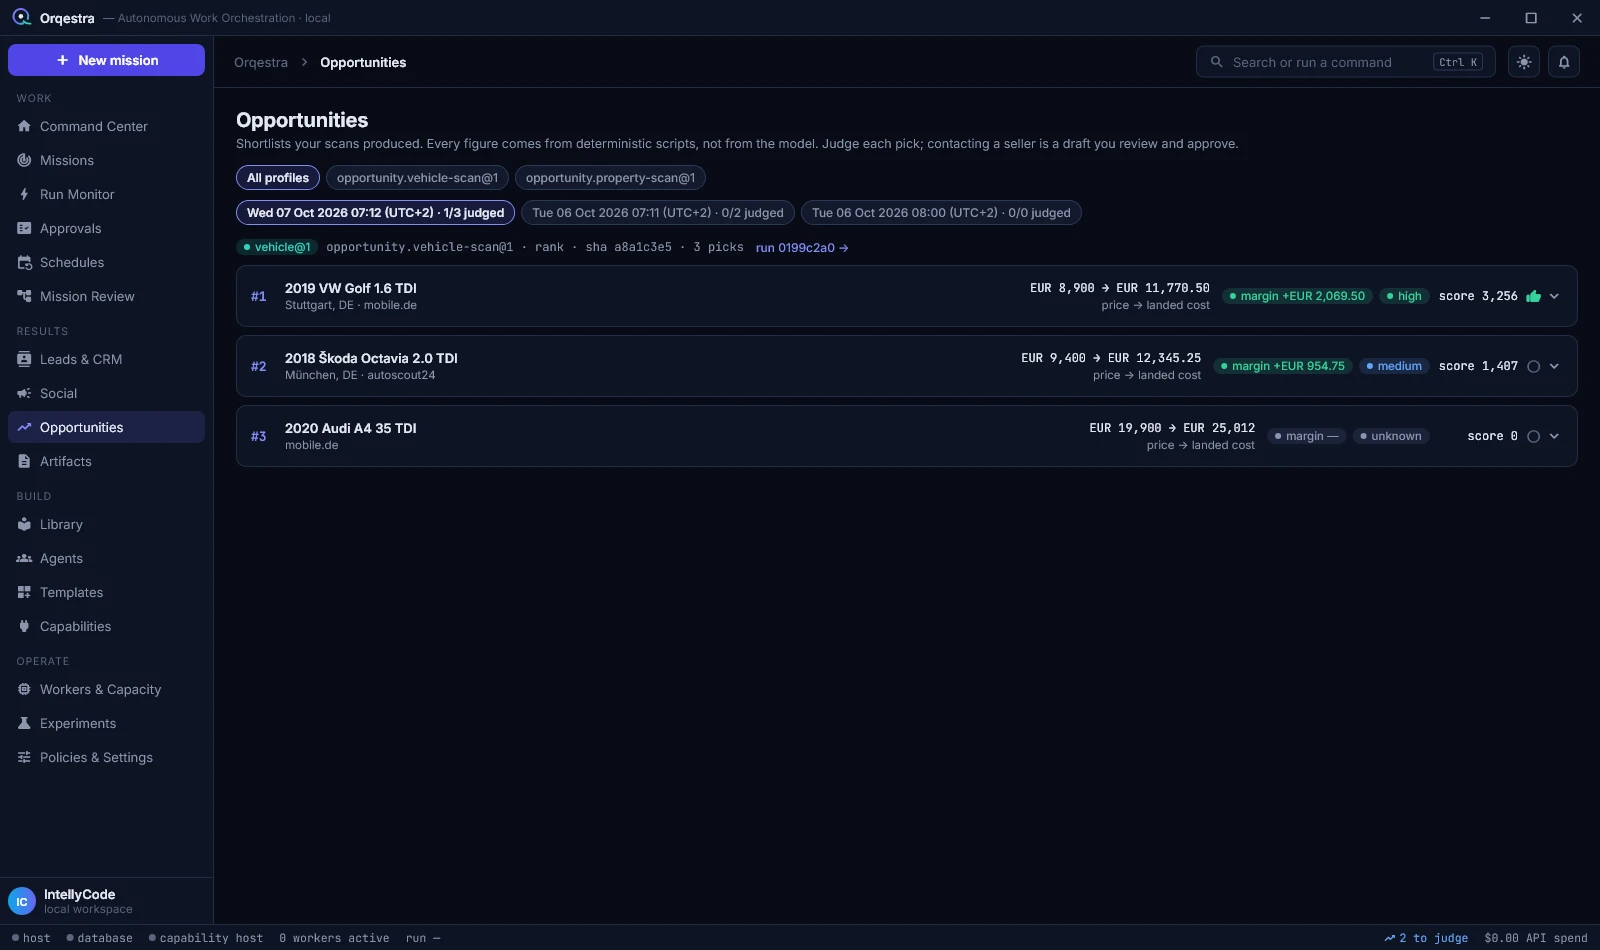Focus the Search or run a command field
This screenshot has height=950, width=1600.
point(1346,62)
